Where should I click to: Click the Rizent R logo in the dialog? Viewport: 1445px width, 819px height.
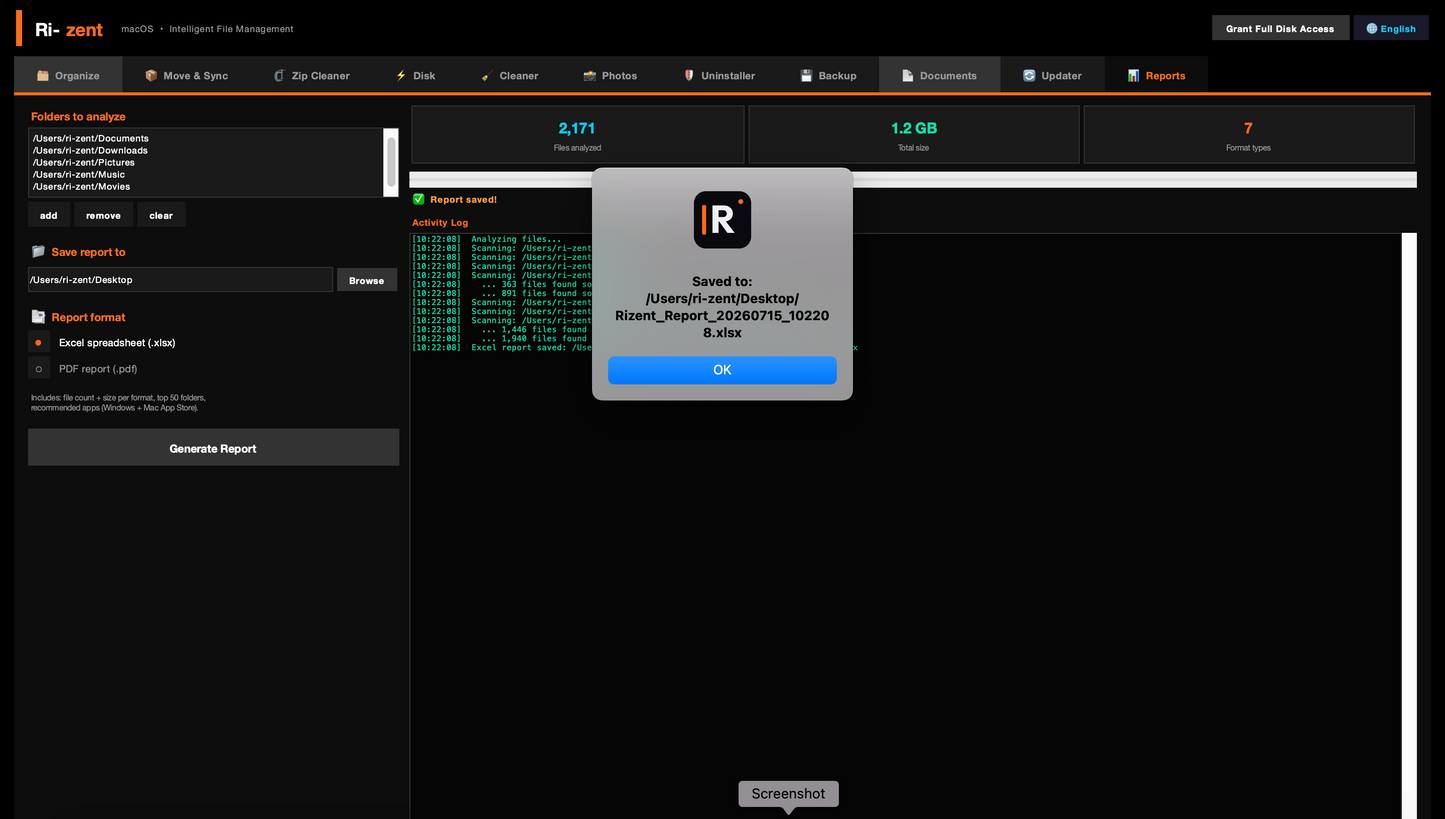pos(722,220)
